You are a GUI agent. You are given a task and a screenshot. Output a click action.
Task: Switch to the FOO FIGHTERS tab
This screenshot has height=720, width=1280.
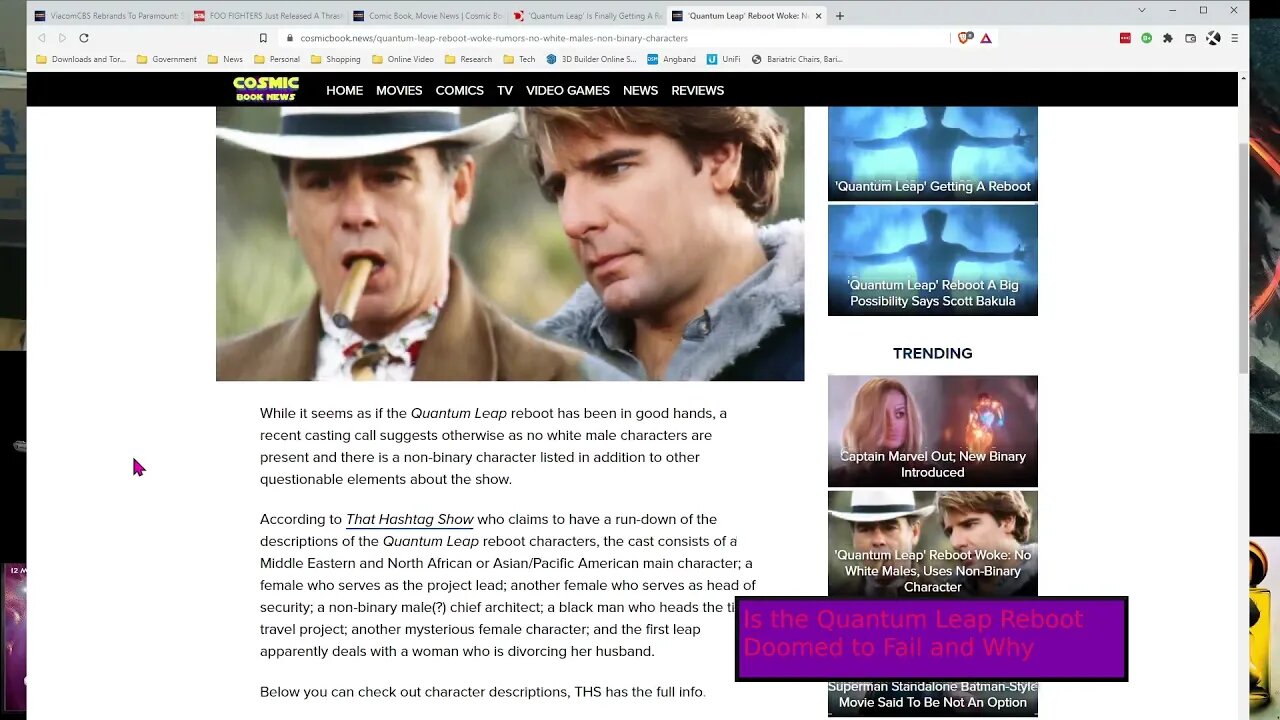(x=267, y=16)
